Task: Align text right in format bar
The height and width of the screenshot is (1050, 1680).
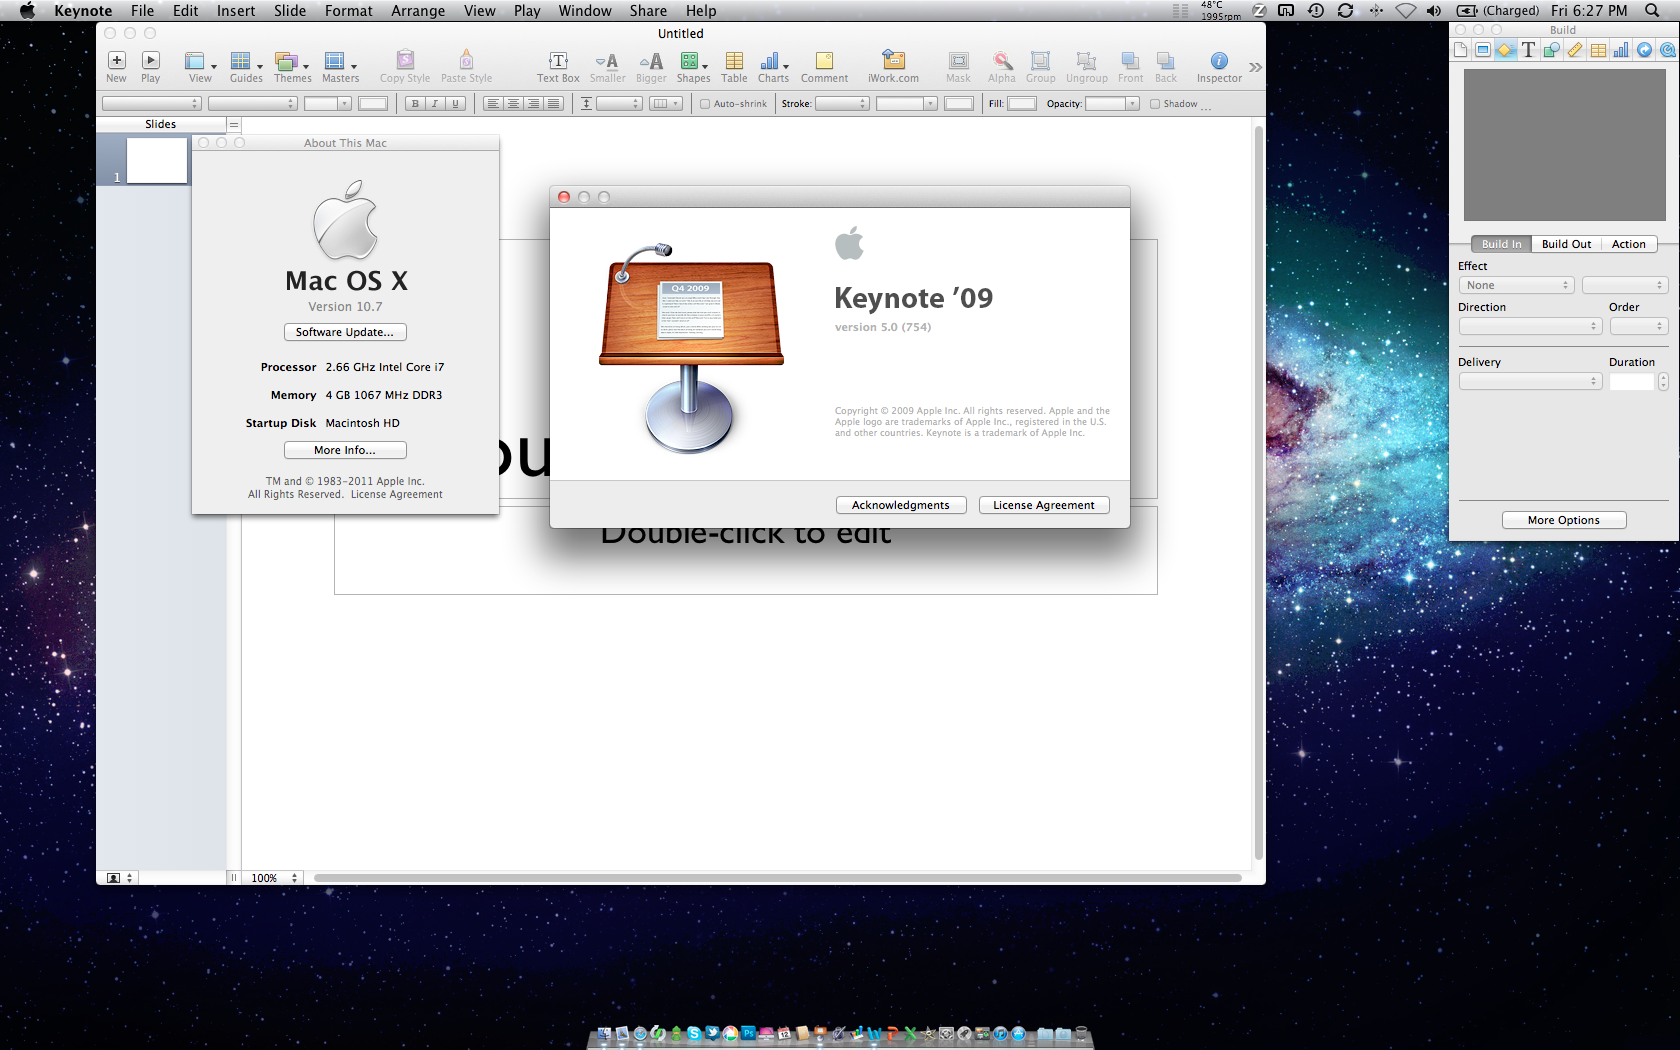Action: pyautogui.click(x=533, y=104)
